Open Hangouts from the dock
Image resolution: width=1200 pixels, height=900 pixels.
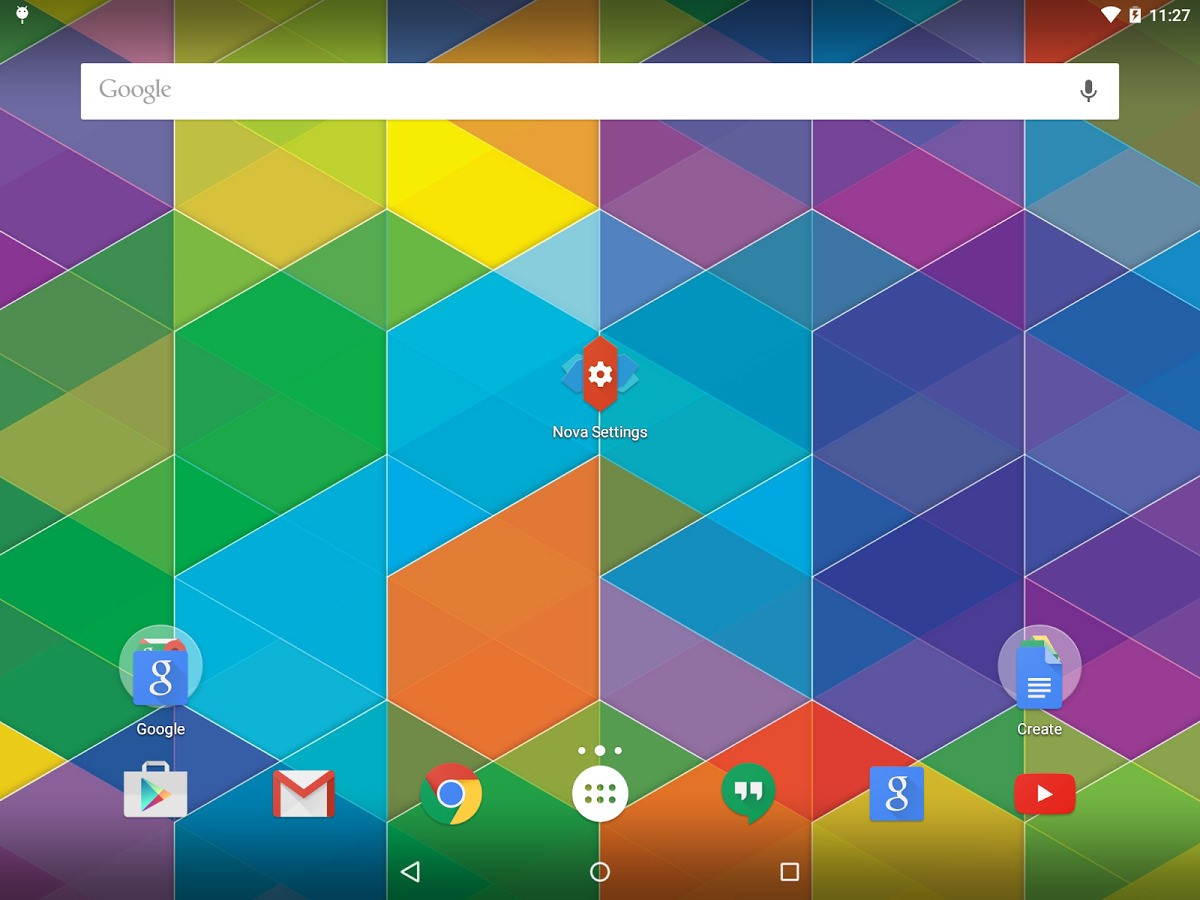click(748, 793)
